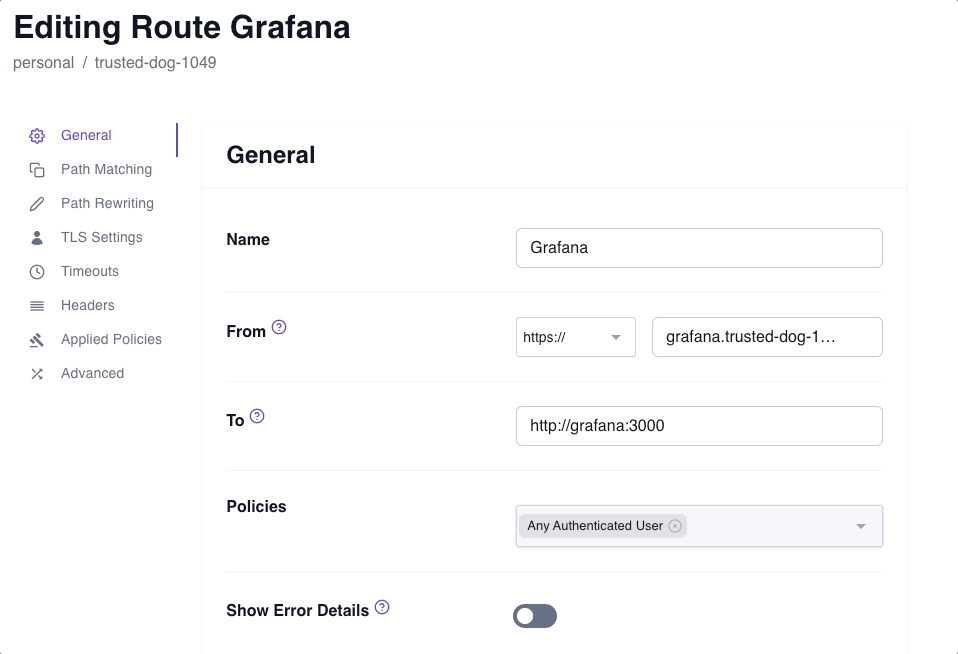Screen dimensions: 958x654
Task: Click the help icon beside Show Error Details
Action: coord(381,605)
